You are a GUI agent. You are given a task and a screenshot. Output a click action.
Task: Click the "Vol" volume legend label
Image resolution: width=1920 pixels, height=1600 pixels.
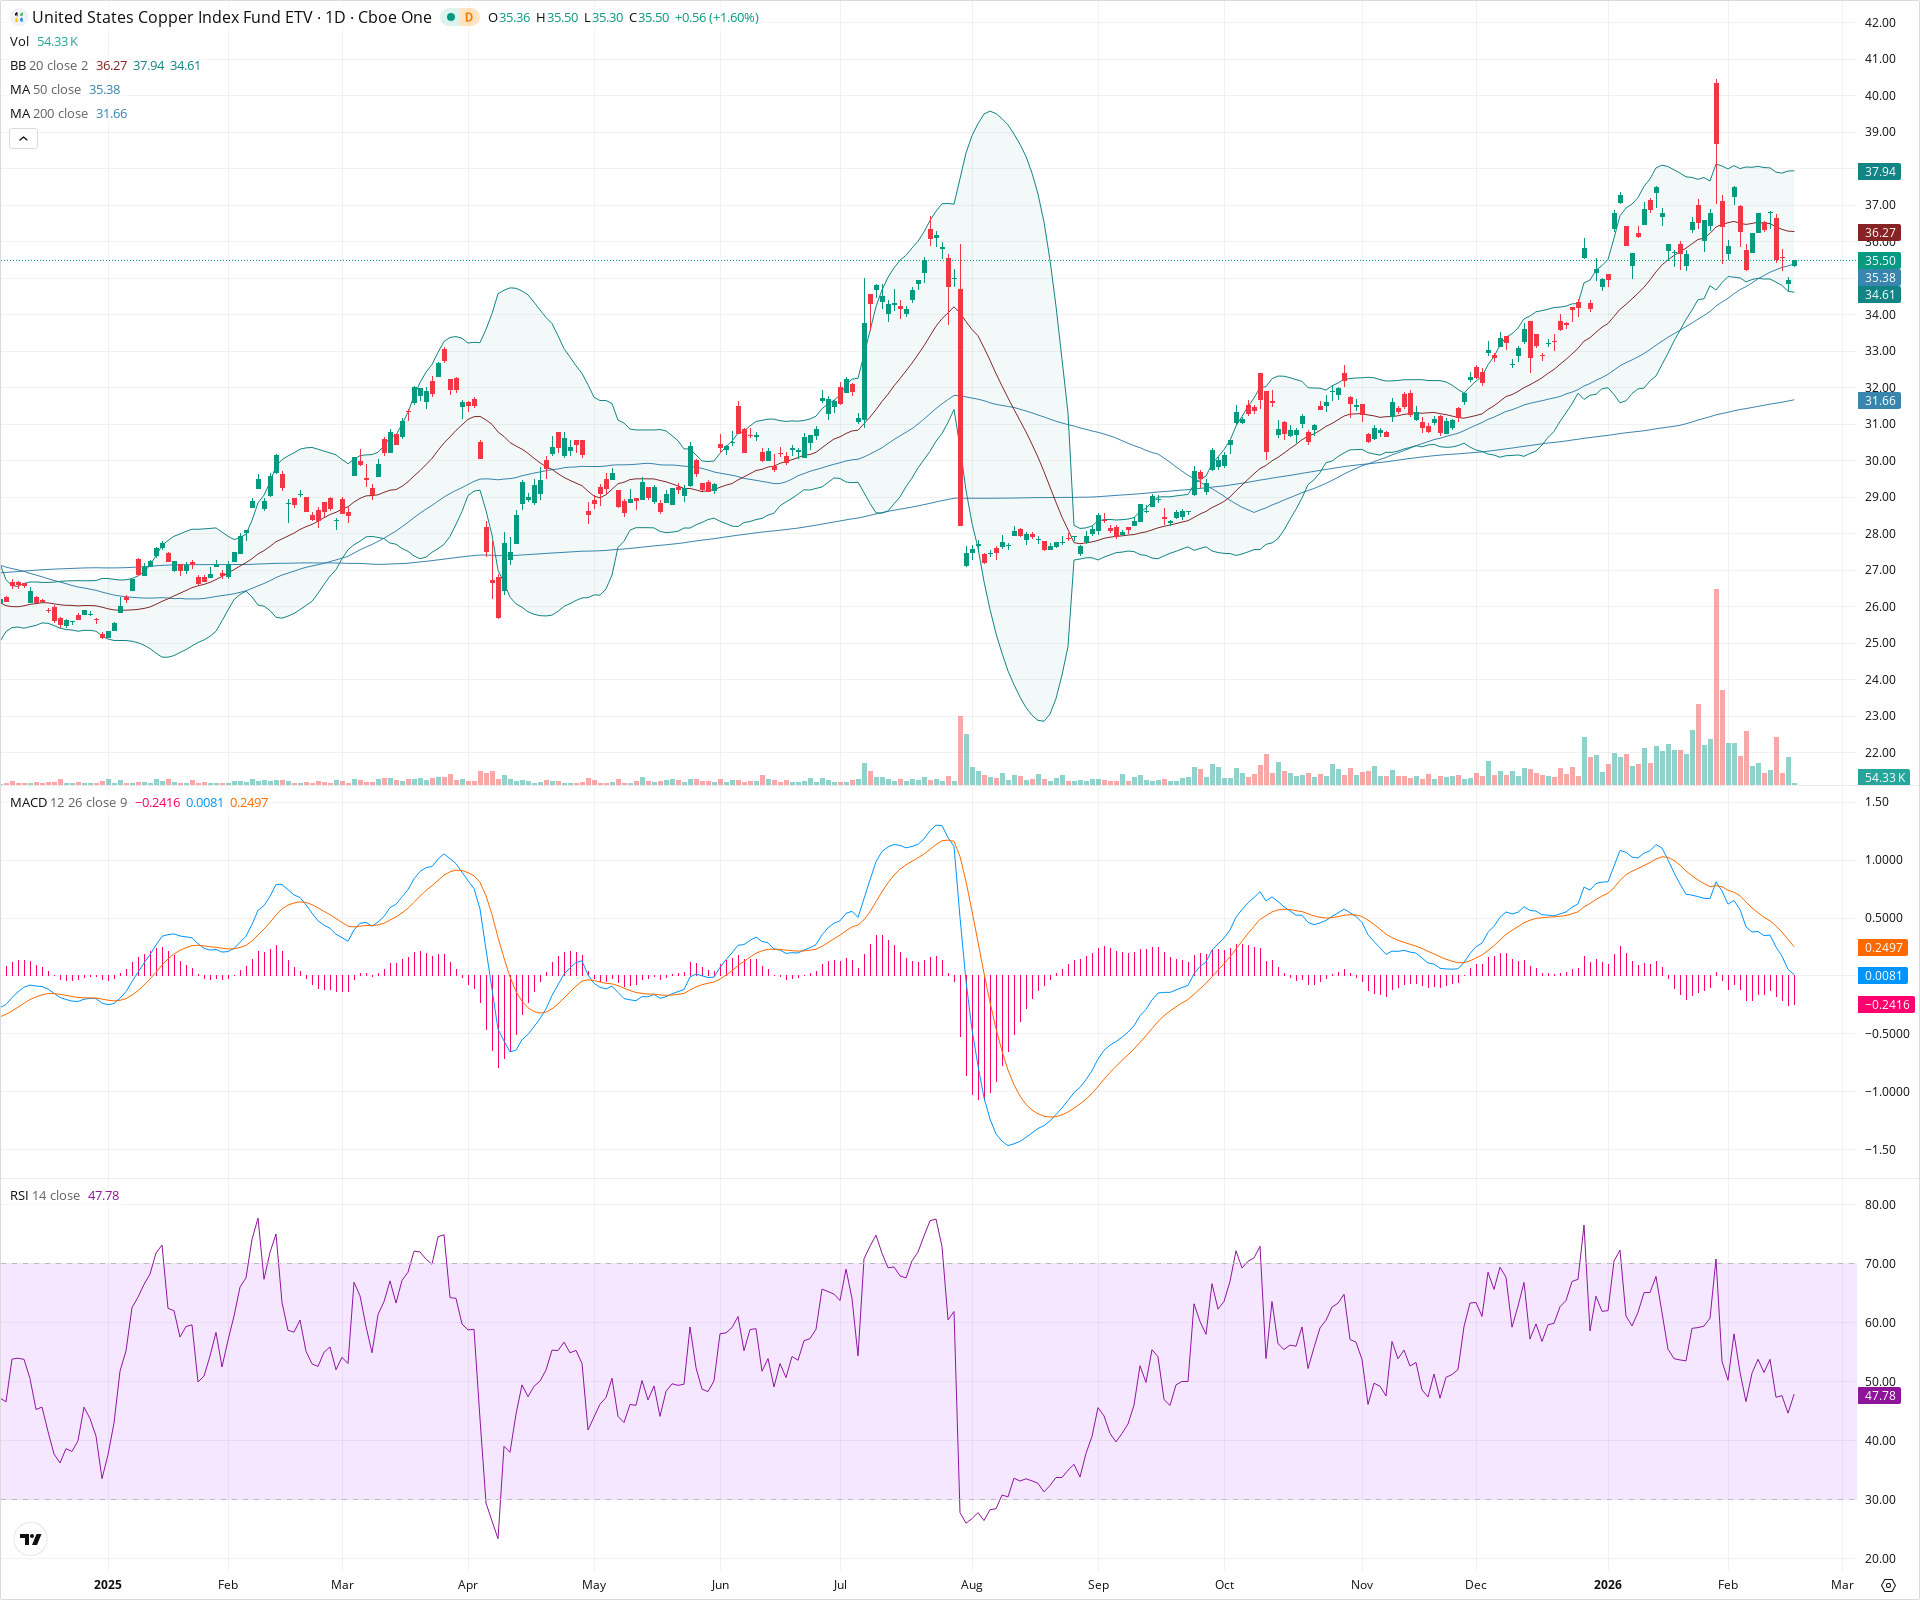point(18,41)
